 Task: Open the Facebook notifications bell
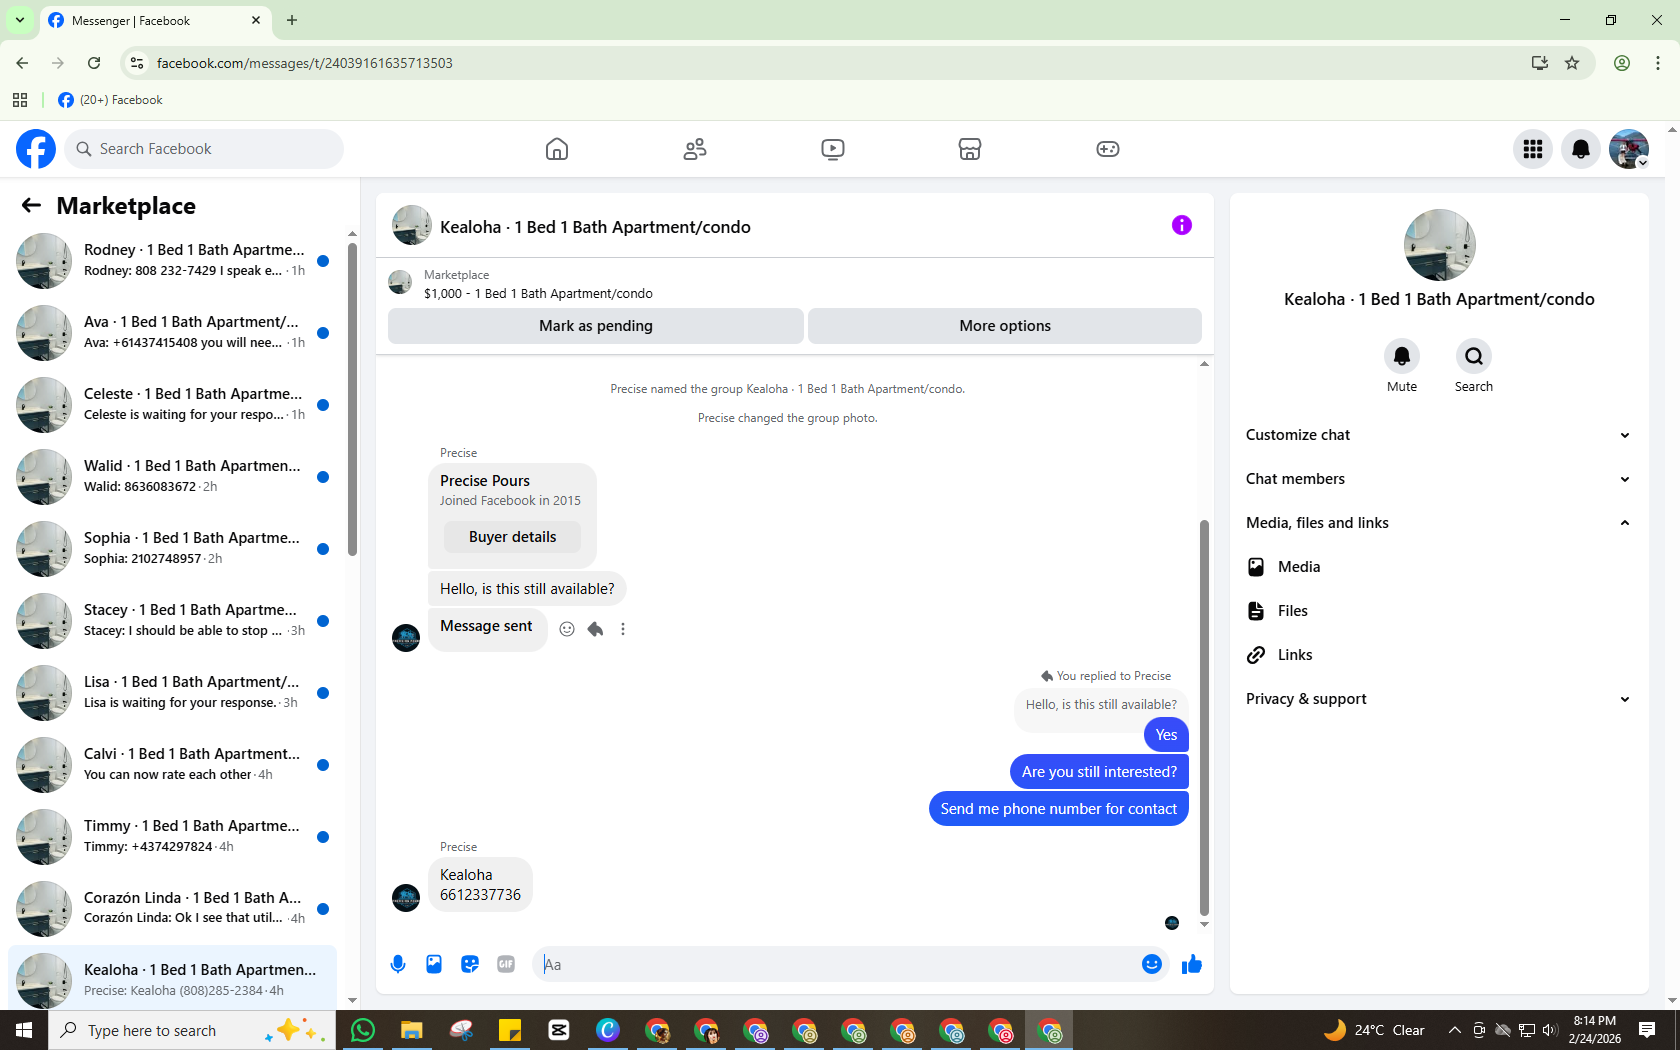(1581, 149)
